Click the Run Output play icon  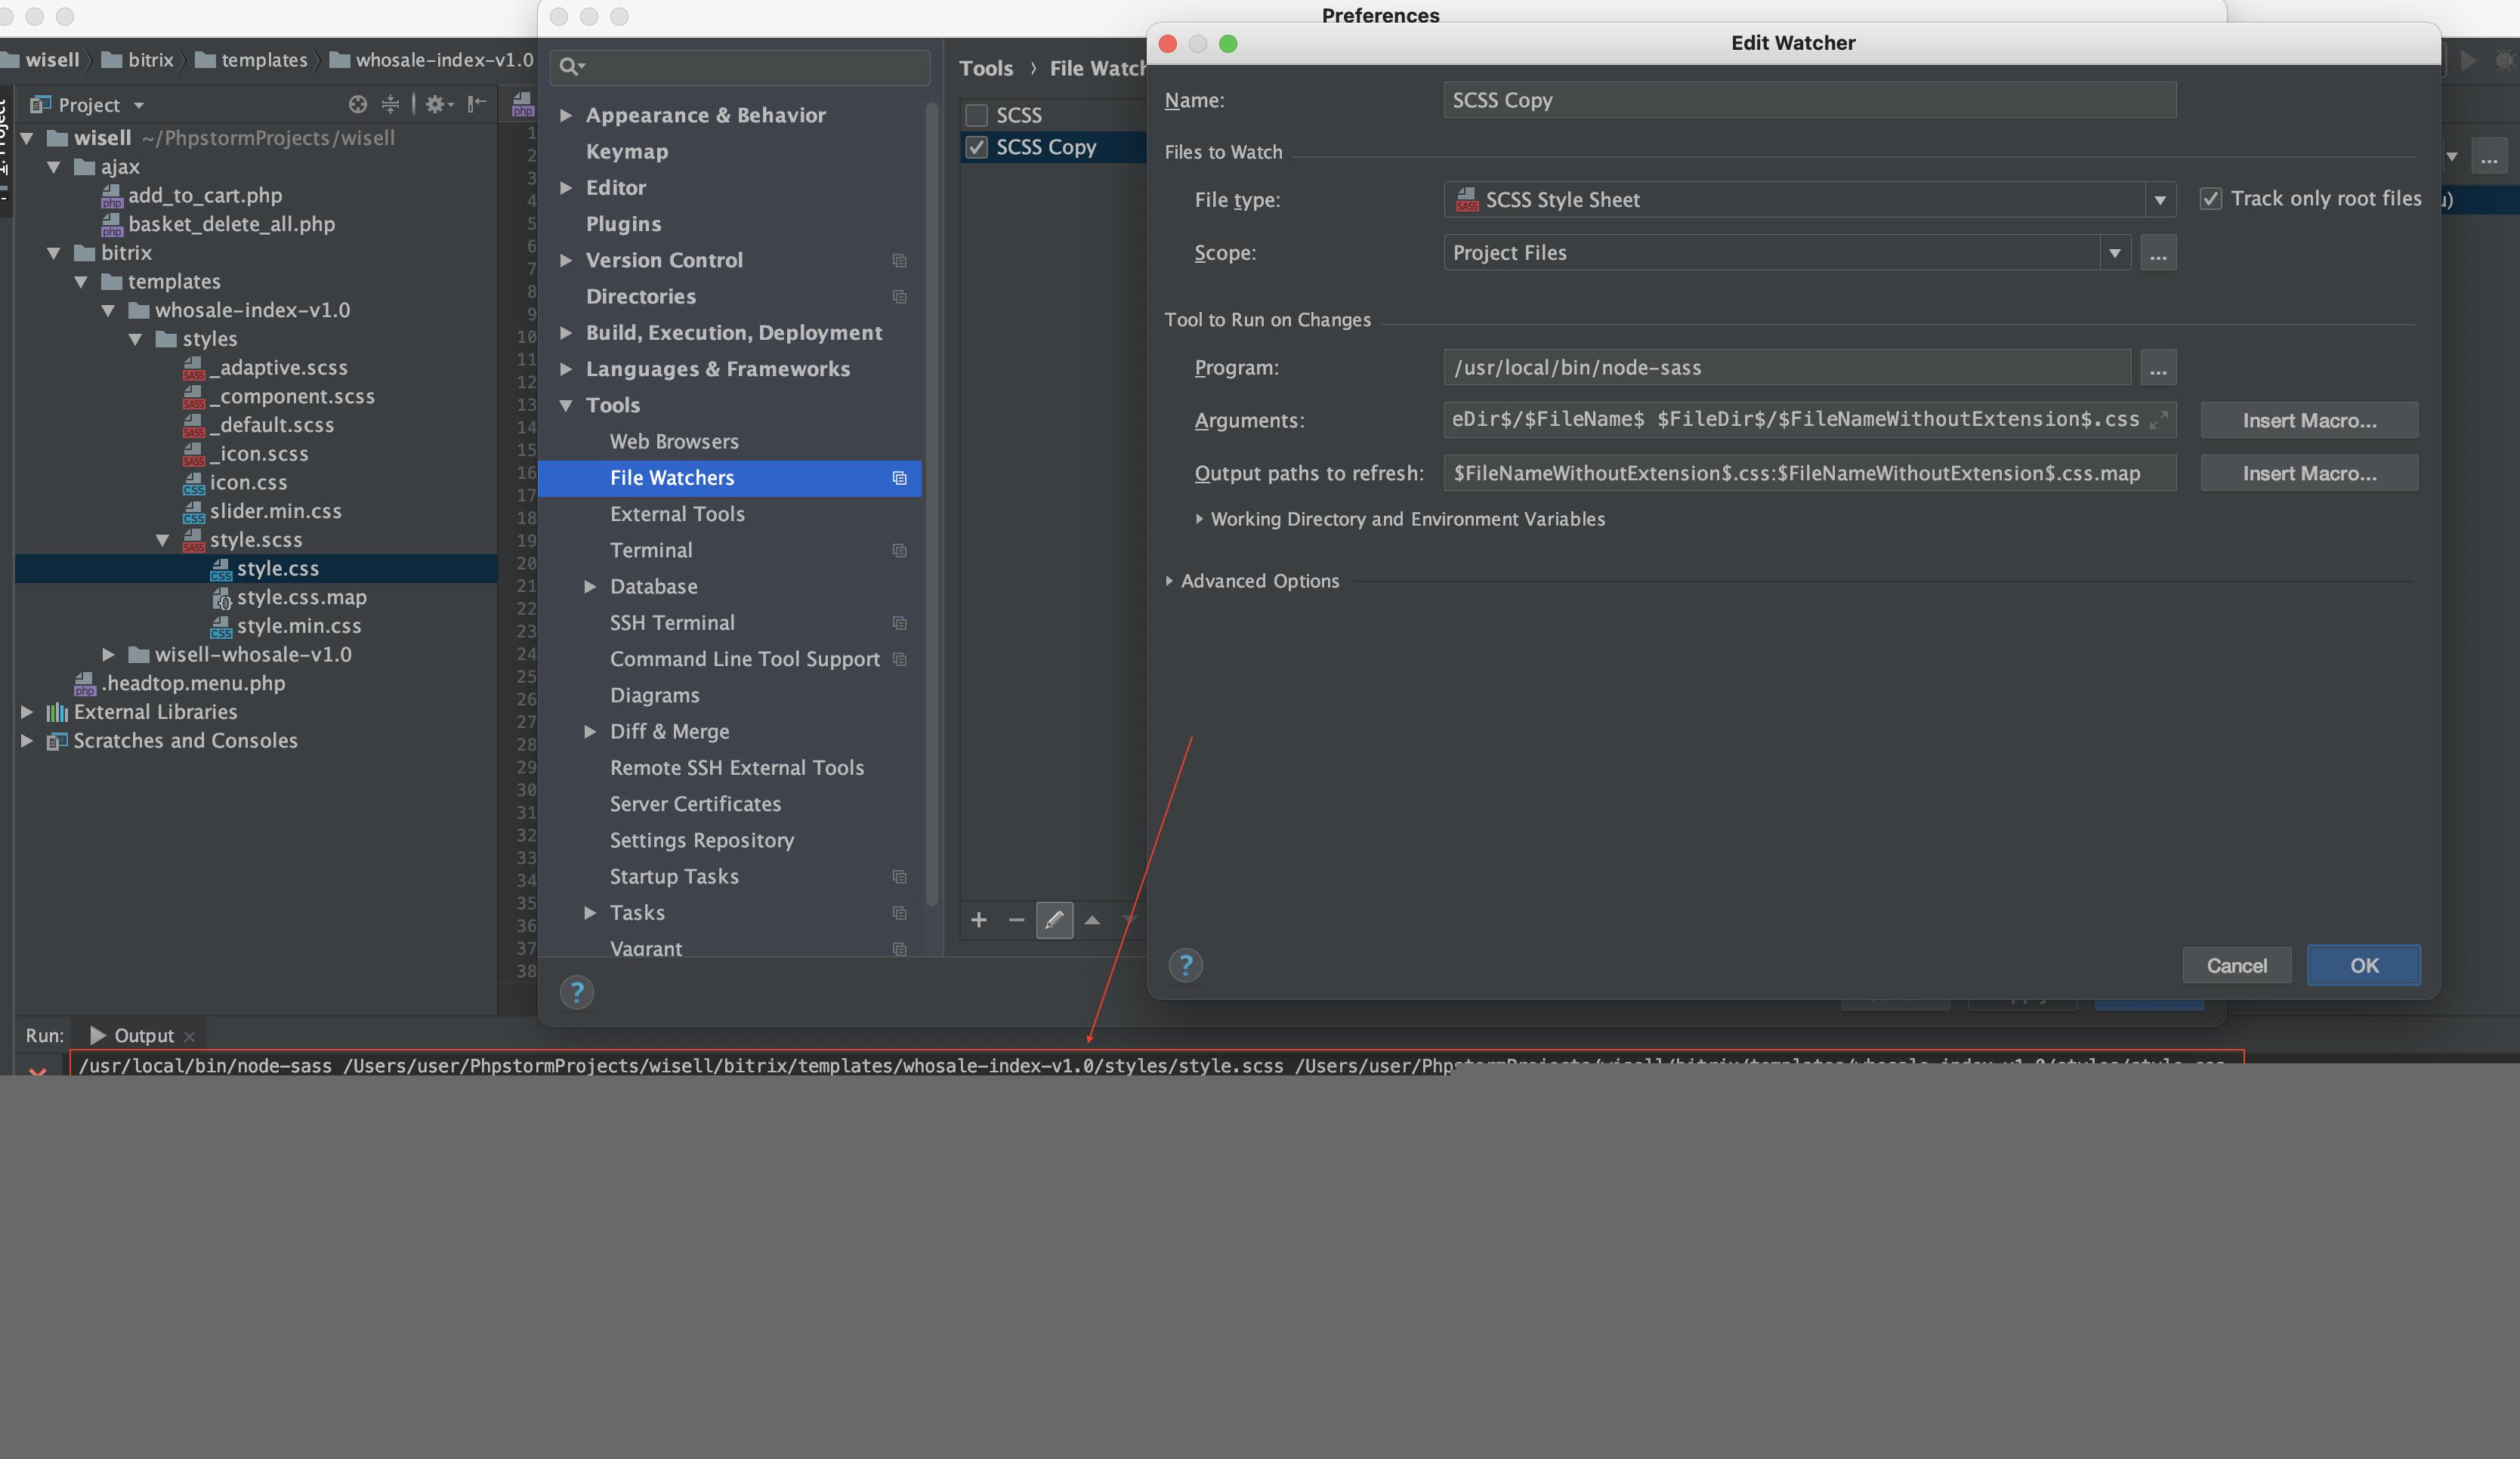97,1035
